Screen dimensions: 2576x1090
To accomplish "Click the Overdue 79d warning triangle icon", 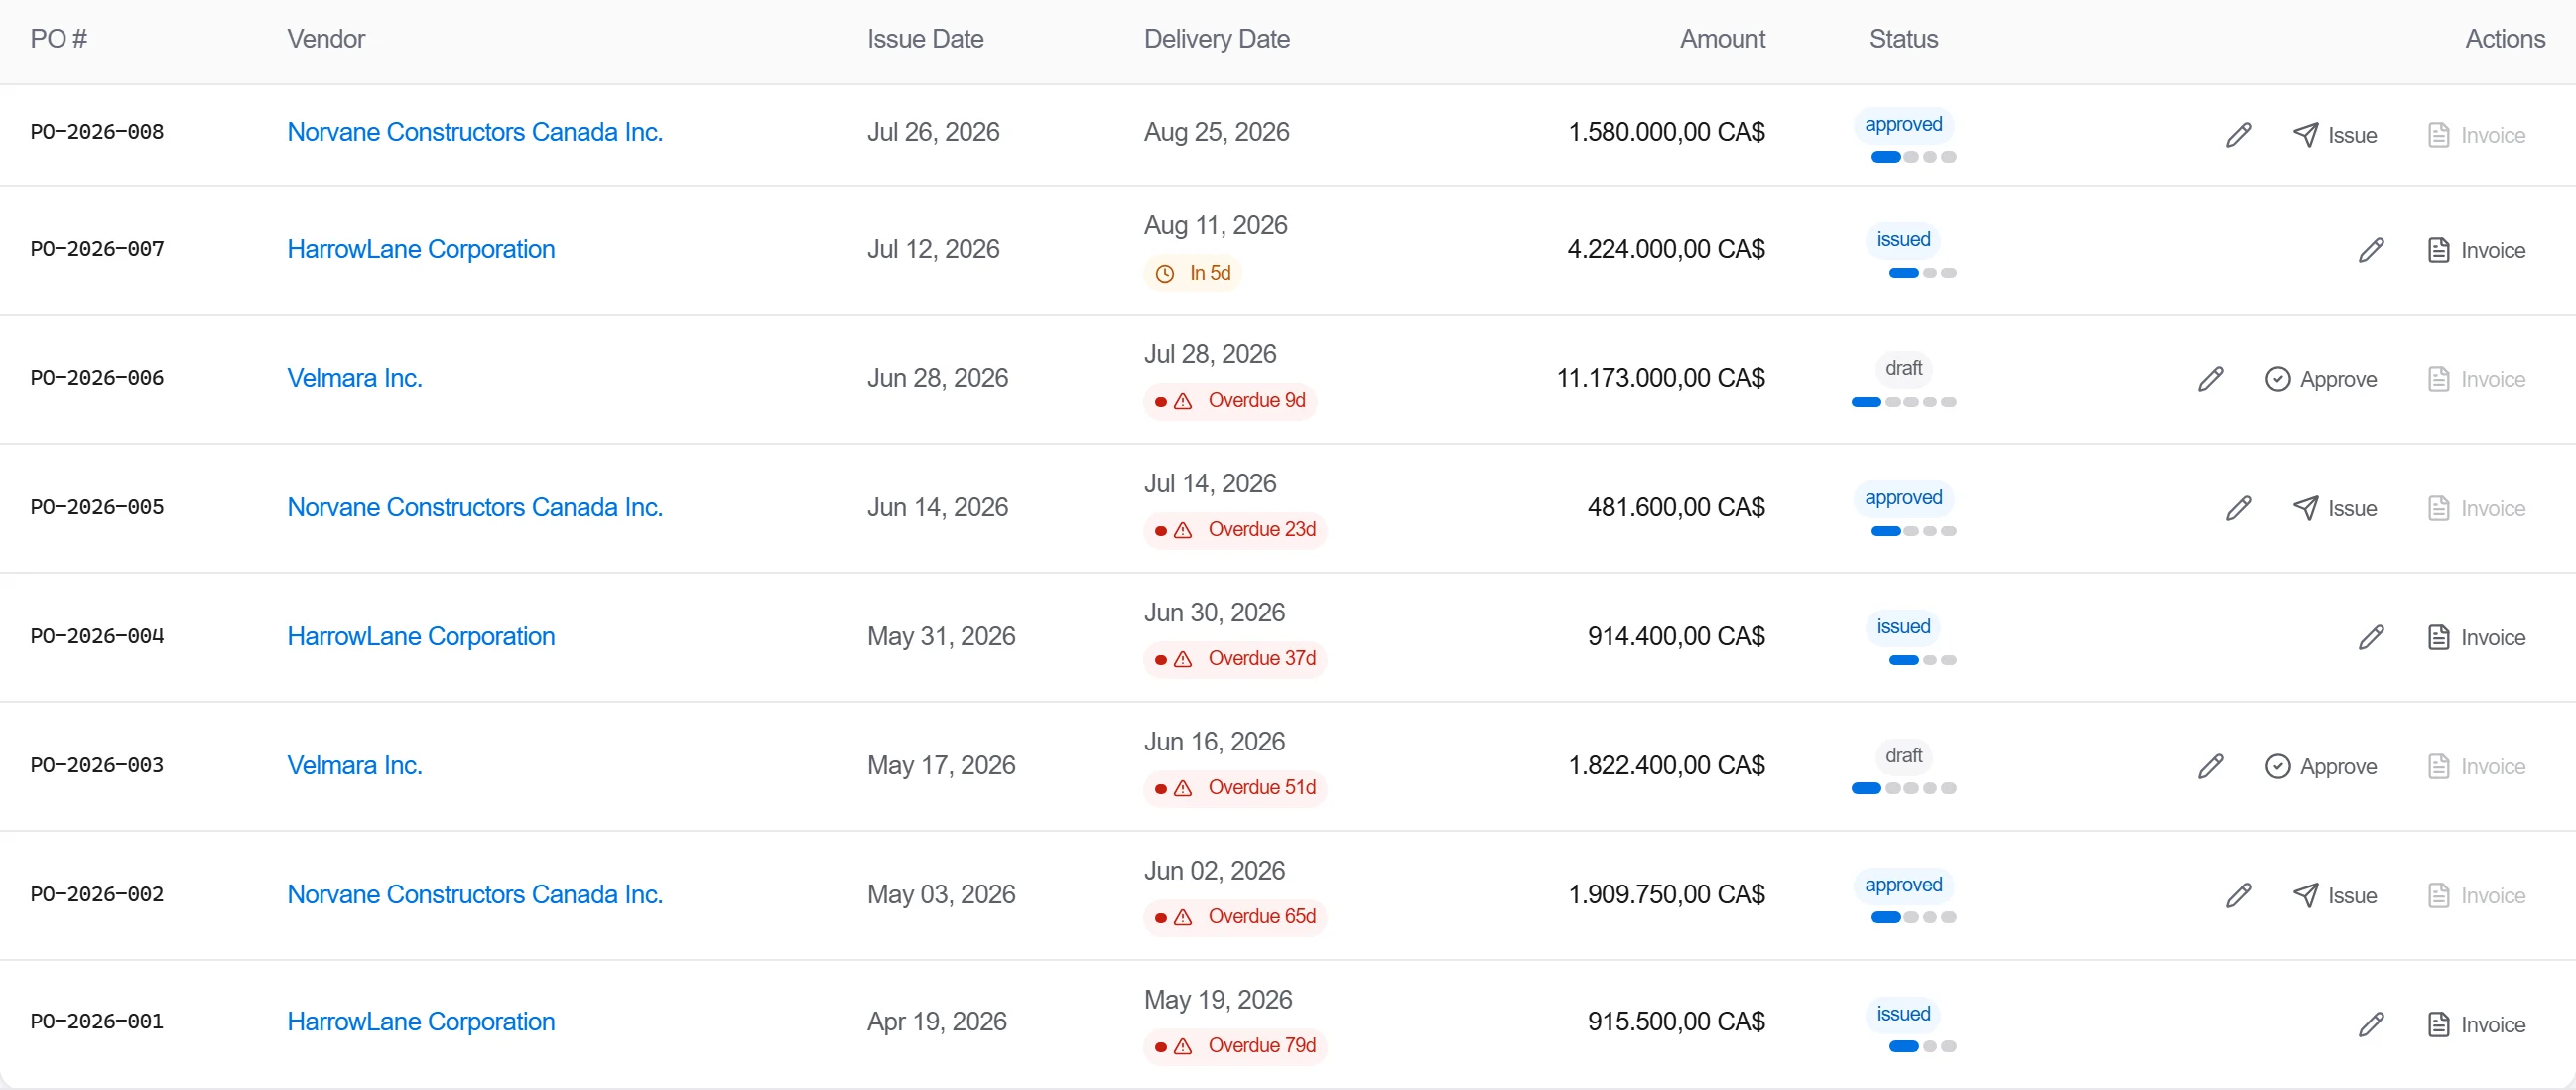I will [1183, 1046].
